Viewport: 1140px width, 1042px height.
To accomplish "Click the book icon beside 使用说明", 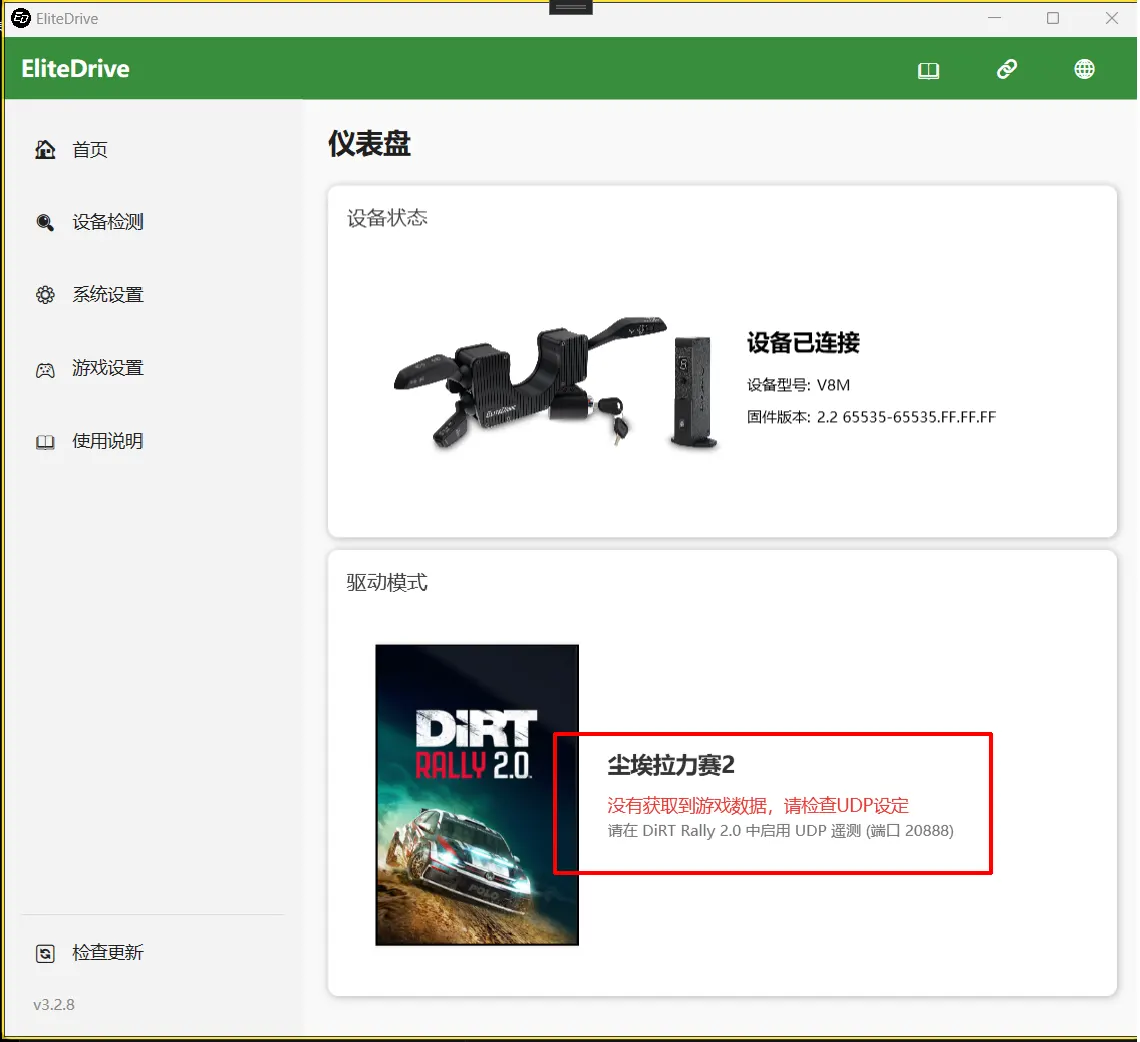I will [45, 442].
